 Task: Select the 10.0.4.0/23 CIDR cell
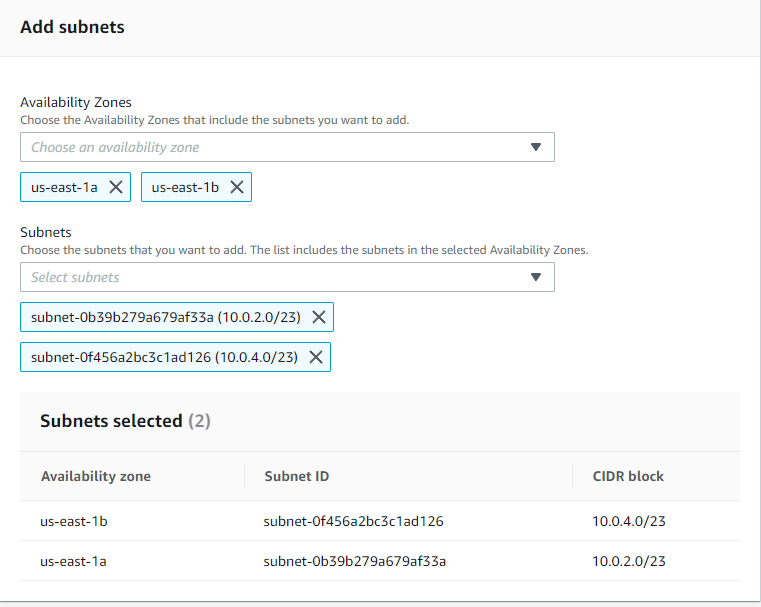(629, 521)
